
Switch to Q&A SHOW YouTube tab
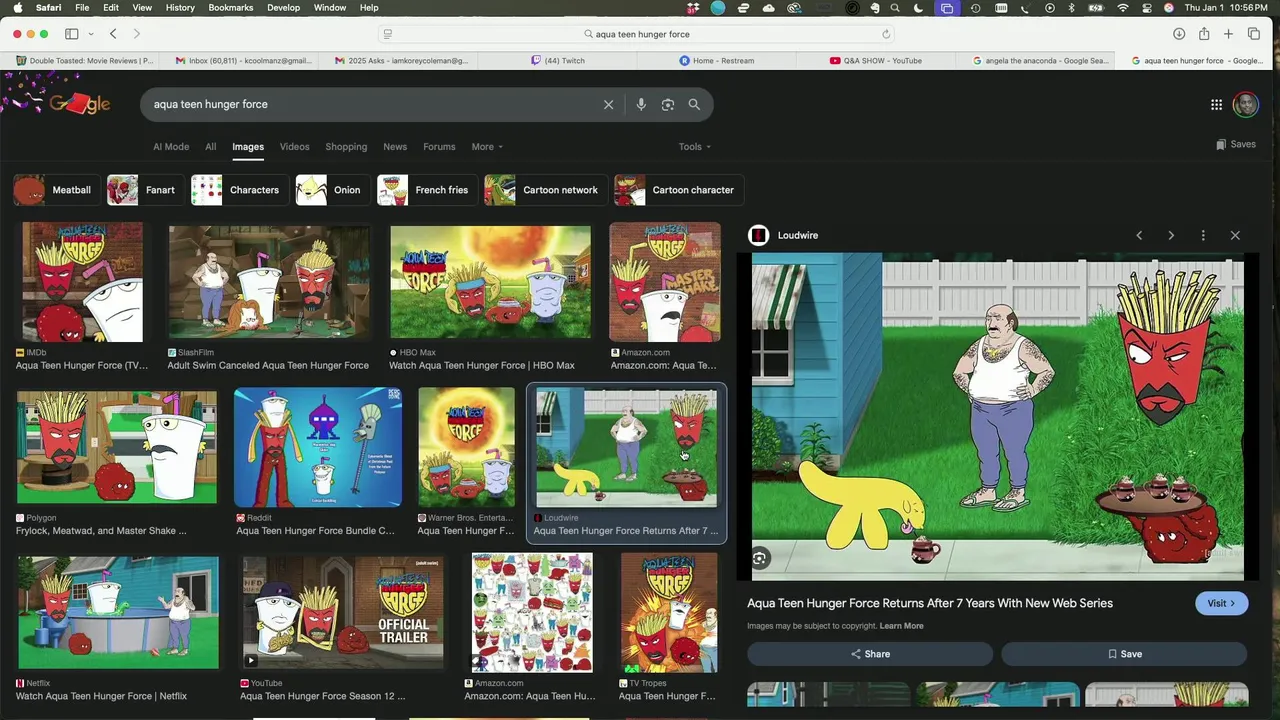point(875,60)
